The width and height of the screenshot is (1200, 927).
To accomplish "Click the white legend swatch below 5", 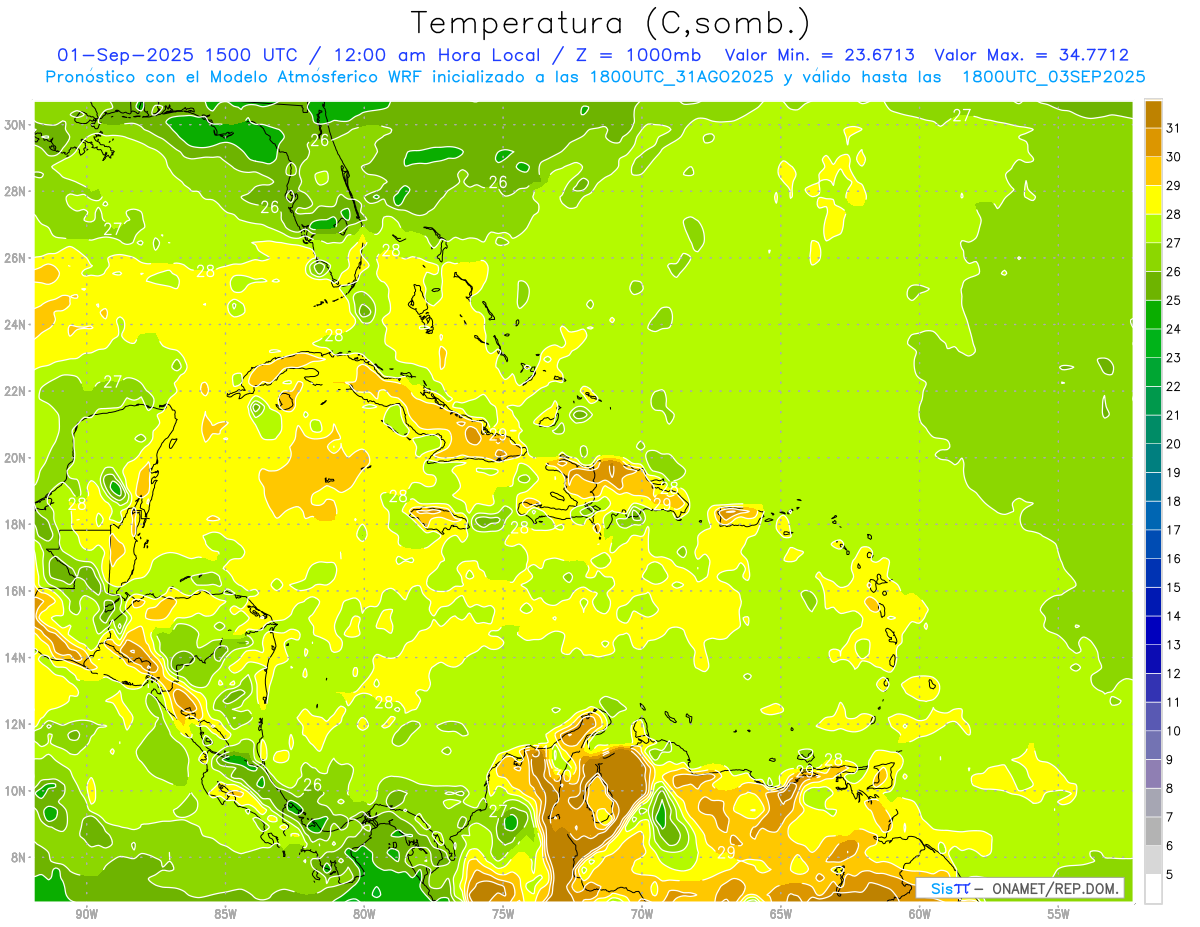I will tap(1153, 889).
